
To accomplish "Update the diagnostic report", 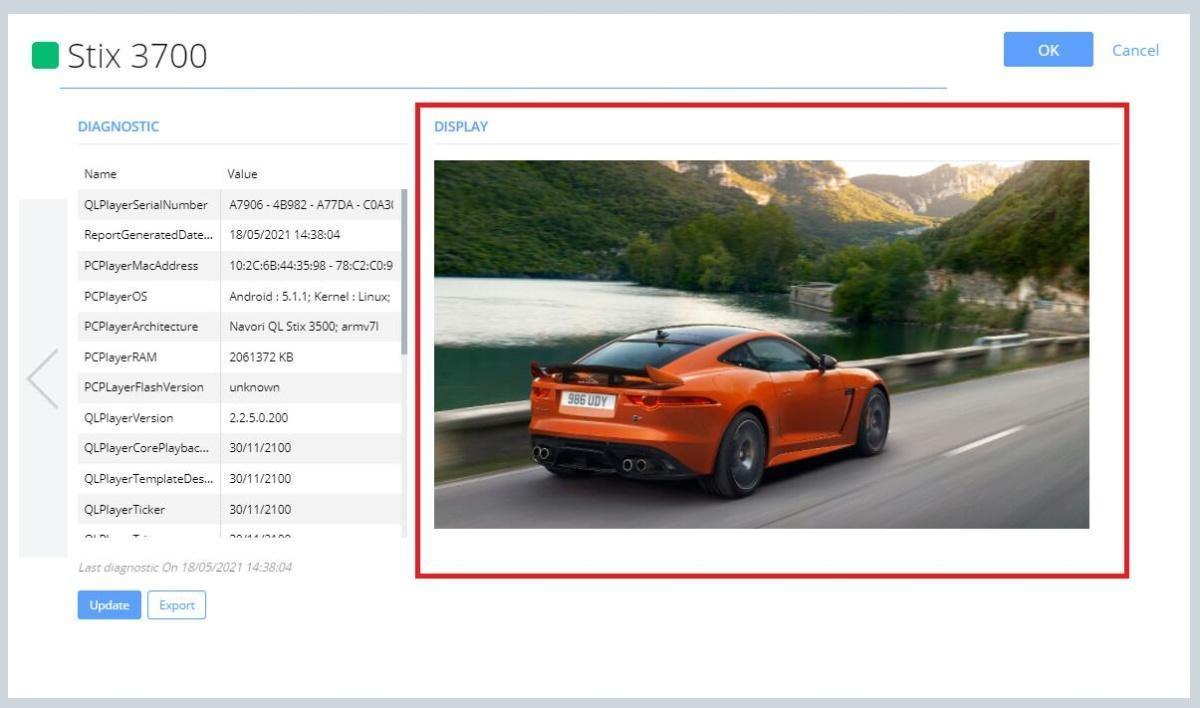I will click(109, 605).
